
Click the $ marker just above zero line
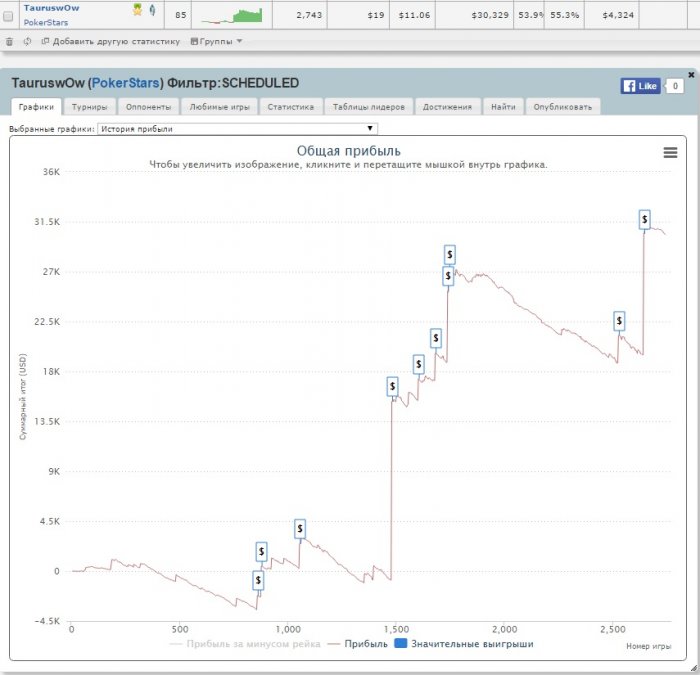click(x=261, y=551)
